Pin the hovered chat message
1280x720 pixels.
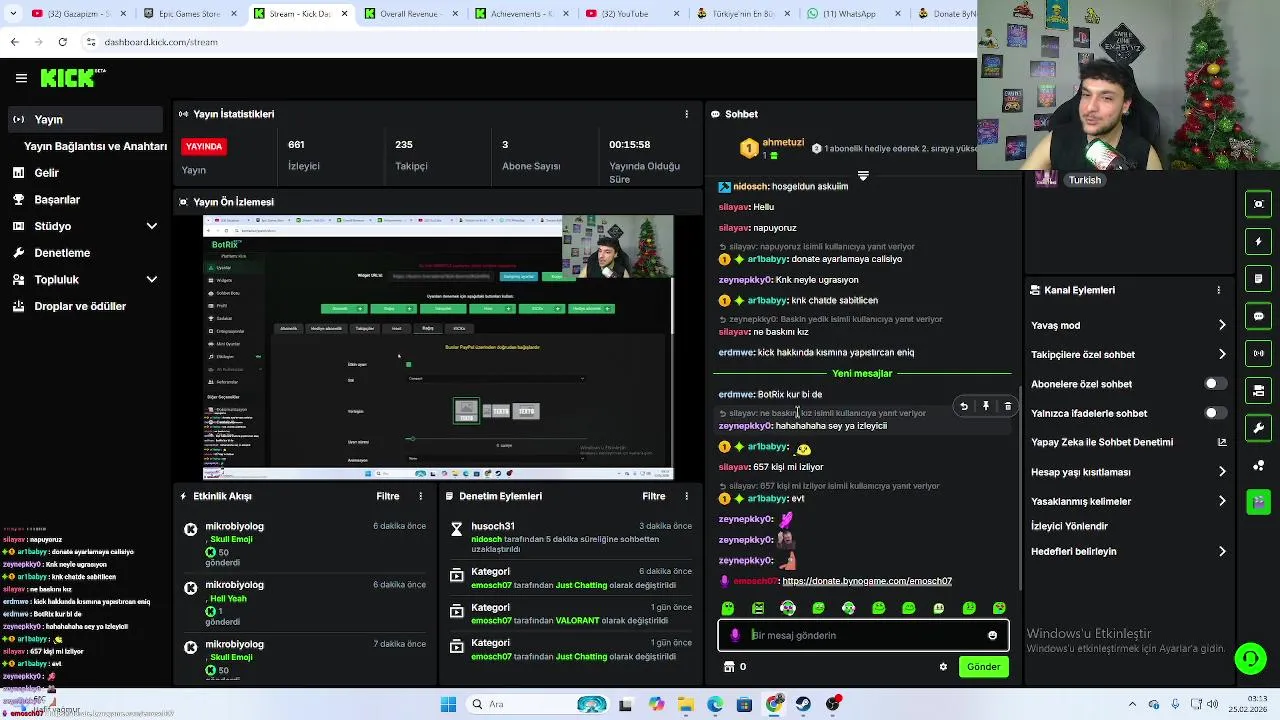click(985, 406)
